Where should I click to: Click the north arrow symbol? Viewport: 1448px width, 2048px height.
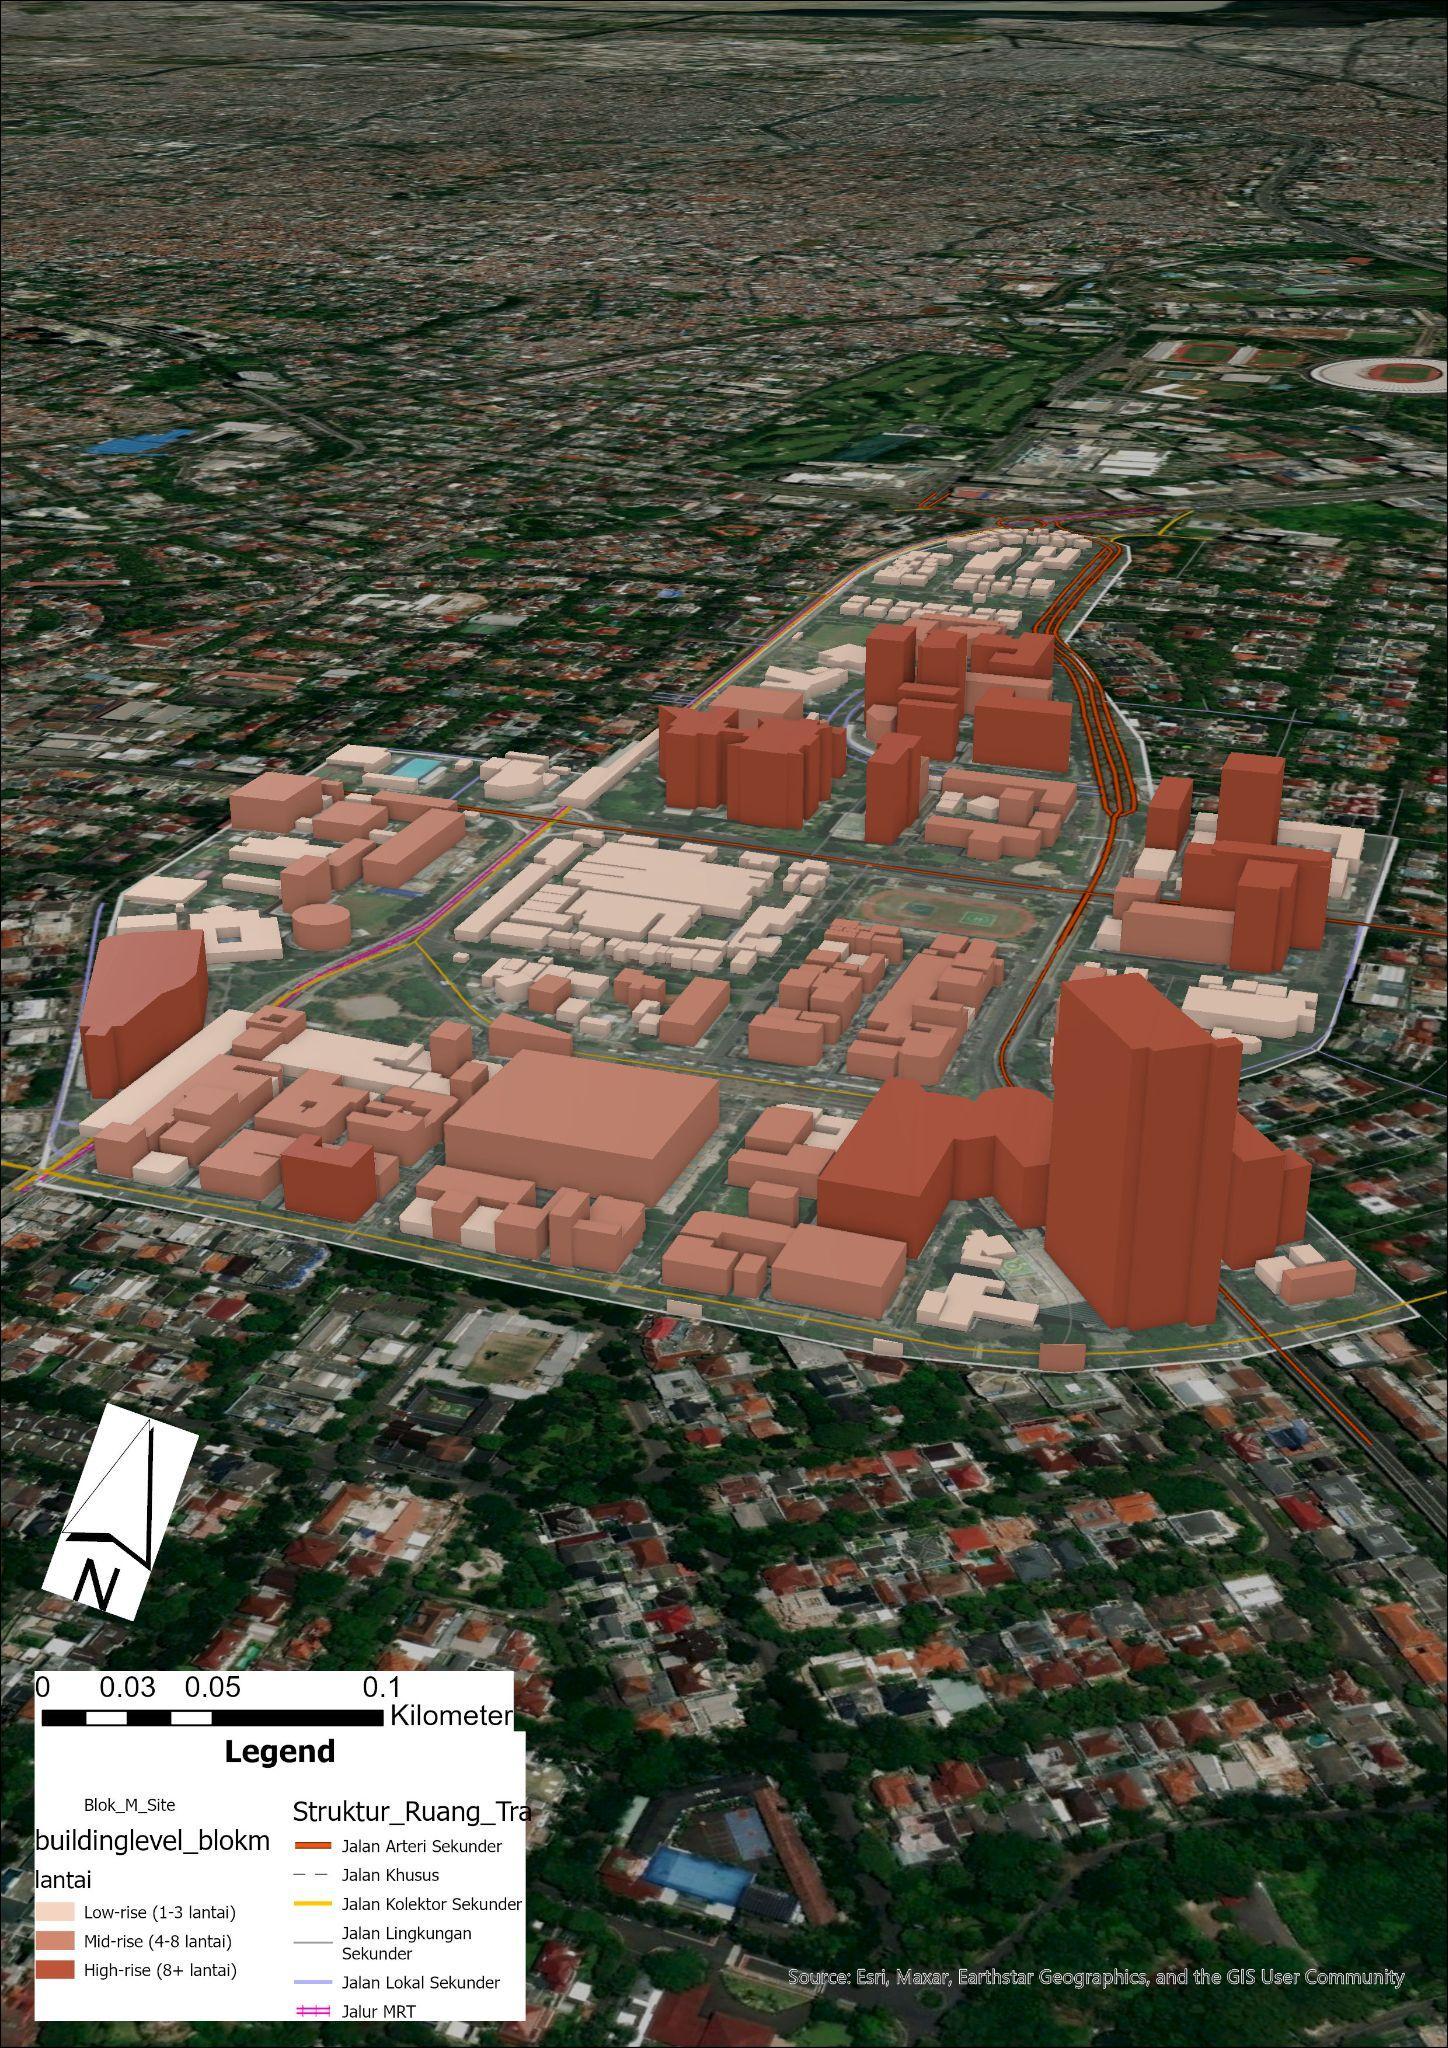click(x=121, y=1511)
